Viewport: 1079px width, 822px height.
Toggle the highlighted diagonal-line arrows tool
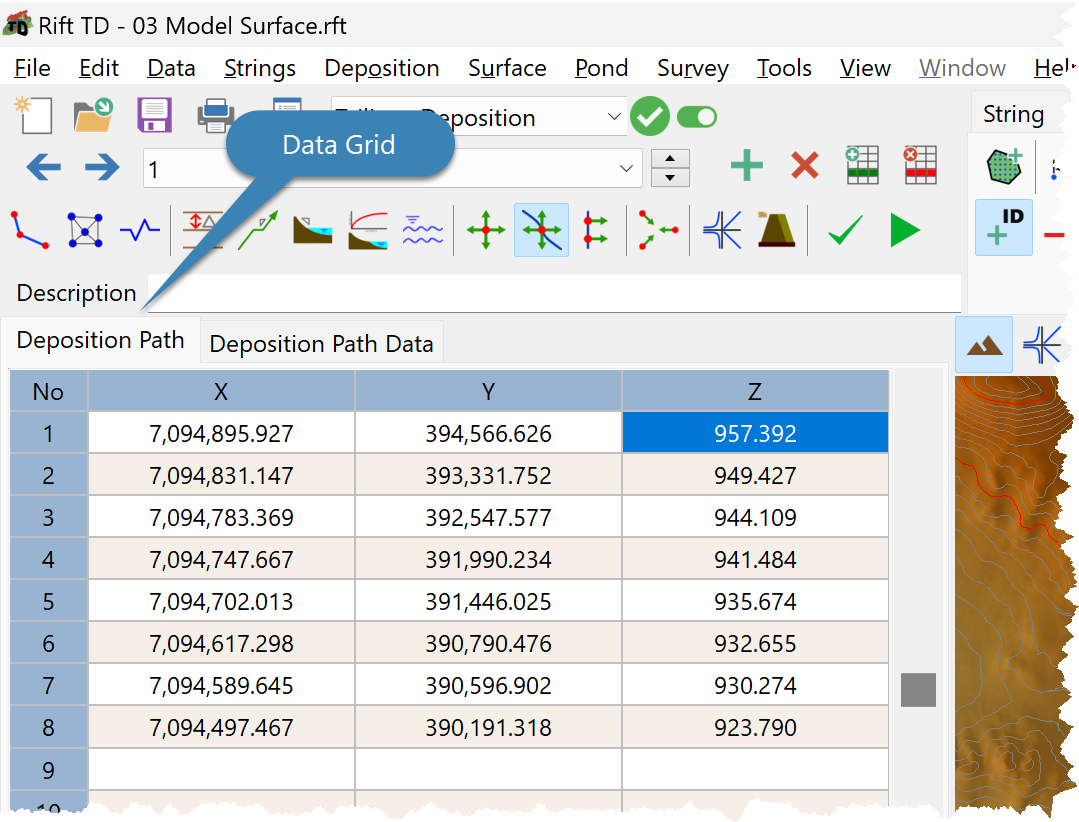click(541, 231)
